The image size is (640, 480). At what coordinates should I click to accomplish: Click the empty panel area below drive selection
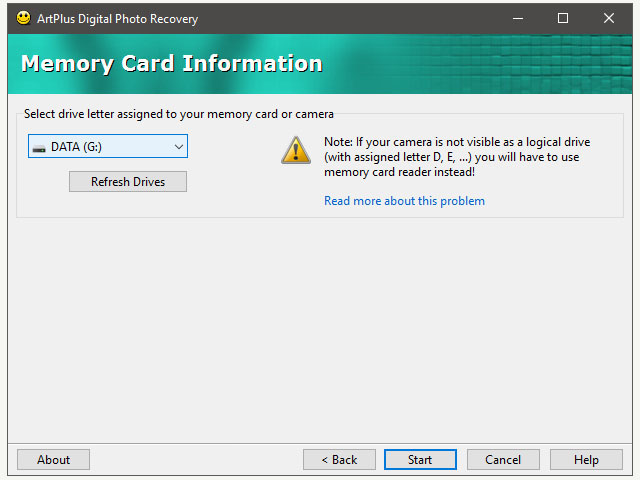320,330
